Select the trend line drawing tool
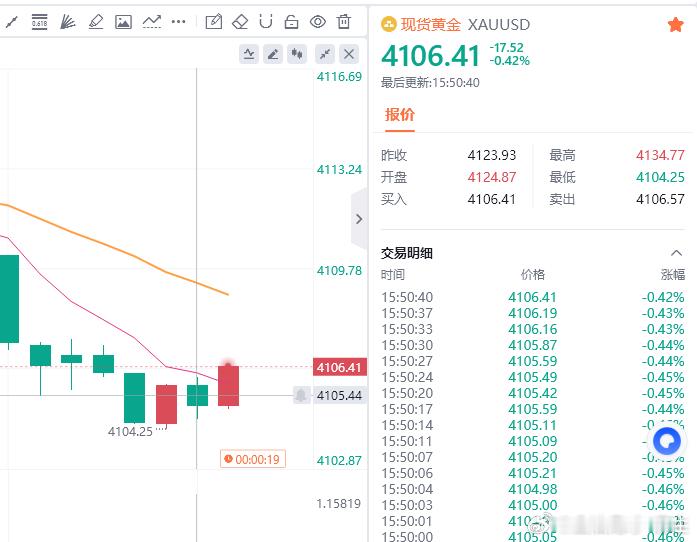Image resolution: width=697 pixels, height=542 pixels. click(x=12, y=21)
